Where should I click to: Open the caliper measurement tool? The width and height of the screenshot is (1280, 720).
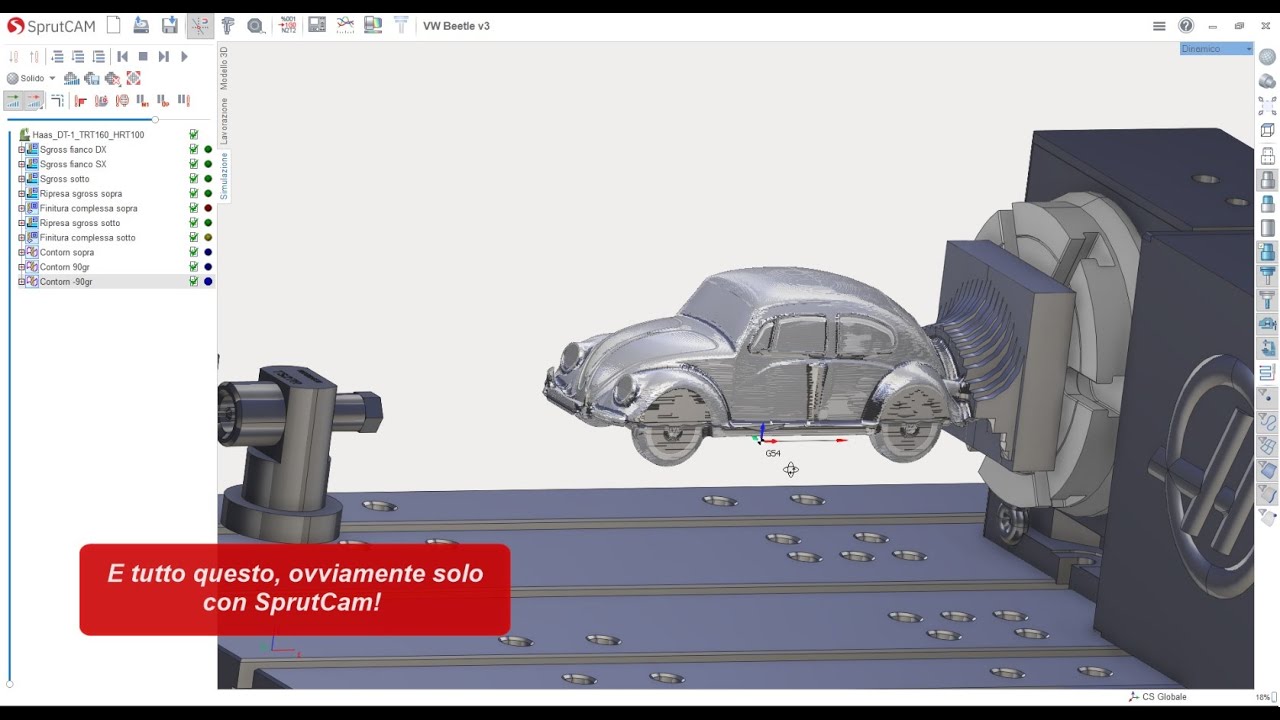coord(228,26)
